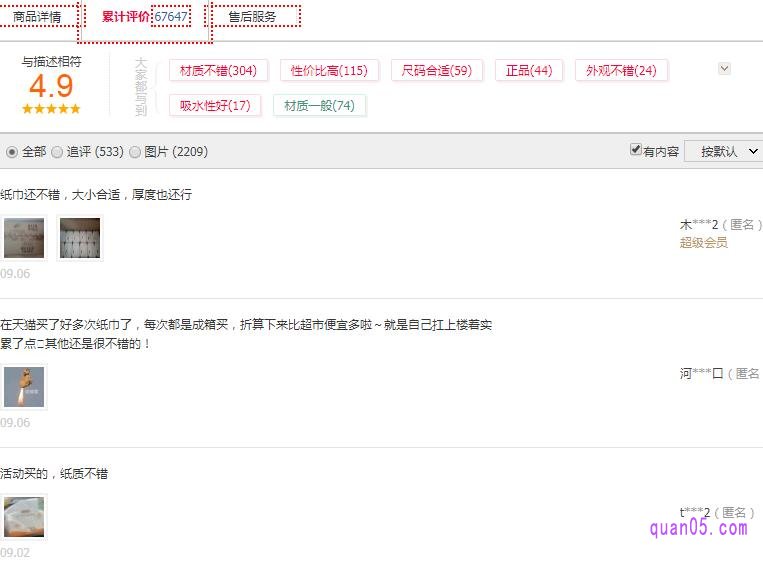
Task: Filter by 尺码合适(59) tag
Action: click(436, 71)
